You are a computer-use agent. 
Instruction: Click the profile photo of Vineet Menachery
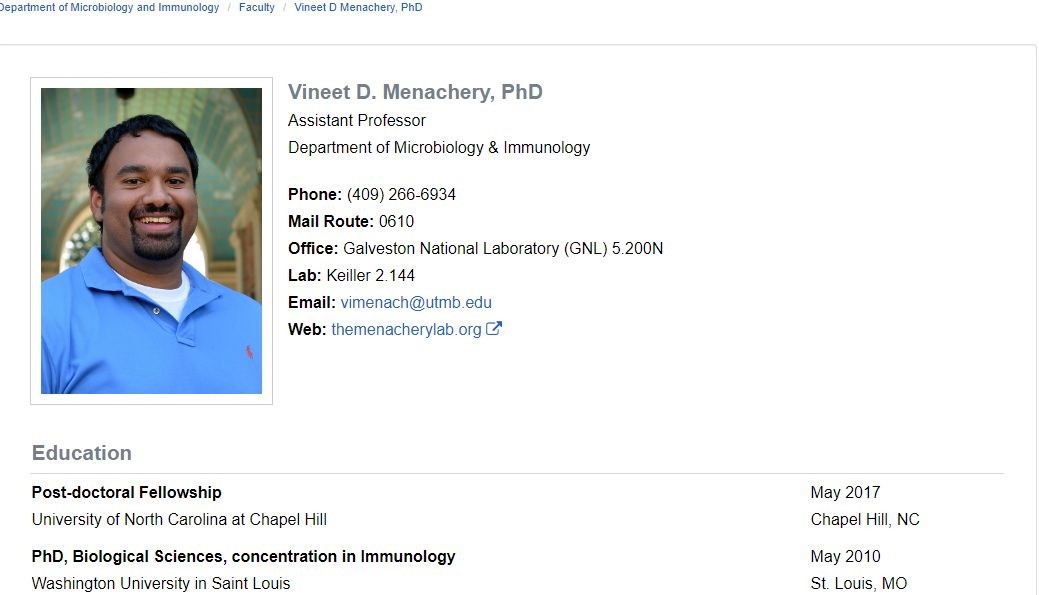[151, 241]
